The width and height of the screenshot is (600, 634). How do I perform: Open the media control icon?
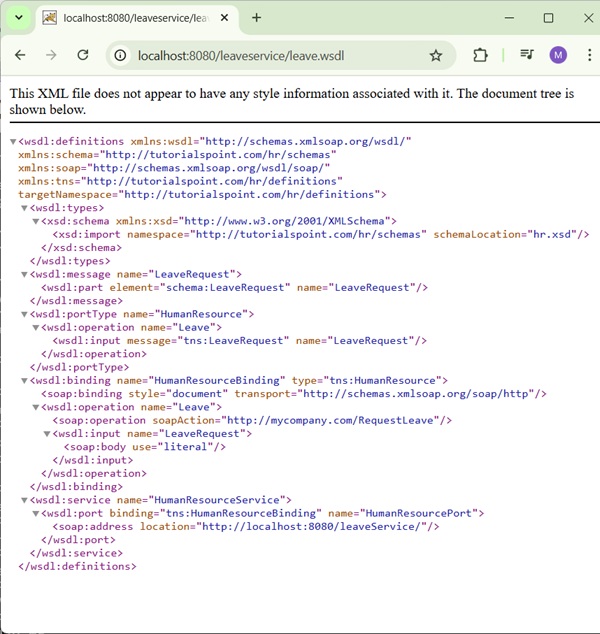point(526,55)
